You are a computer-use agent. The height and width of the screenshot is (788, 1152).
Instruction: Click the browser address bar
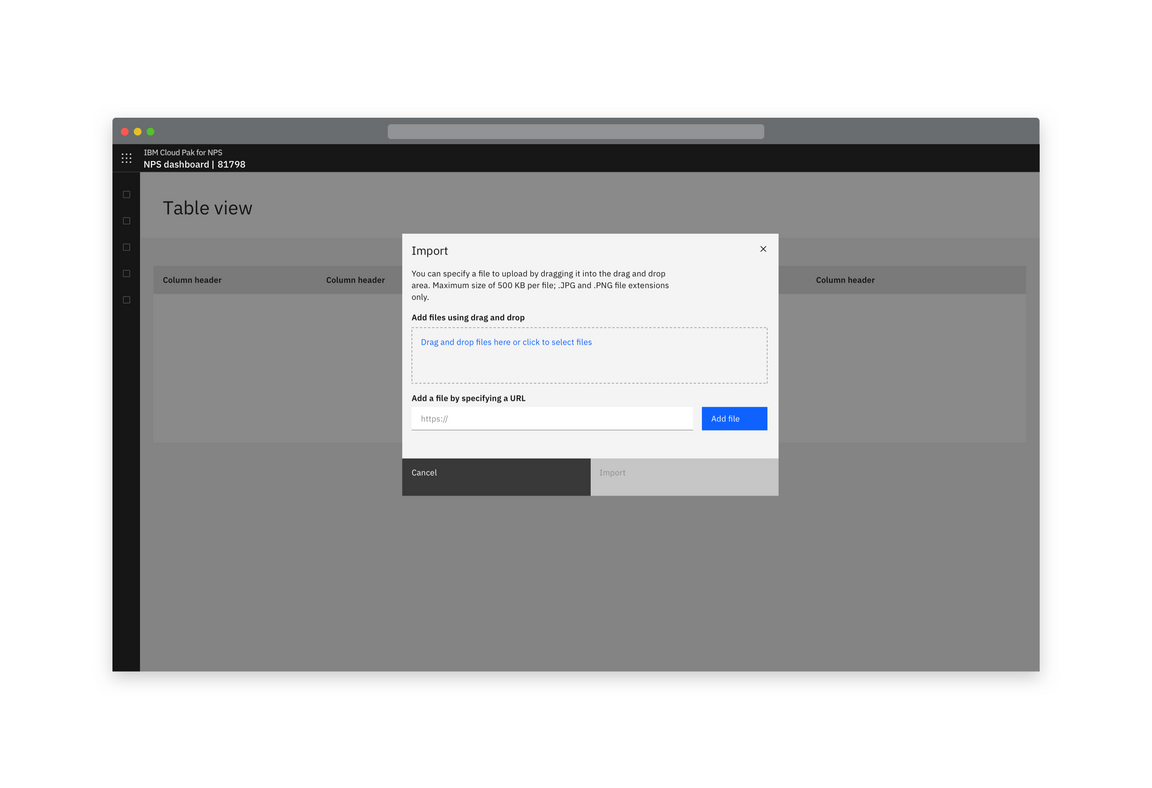tap(575, 131)
